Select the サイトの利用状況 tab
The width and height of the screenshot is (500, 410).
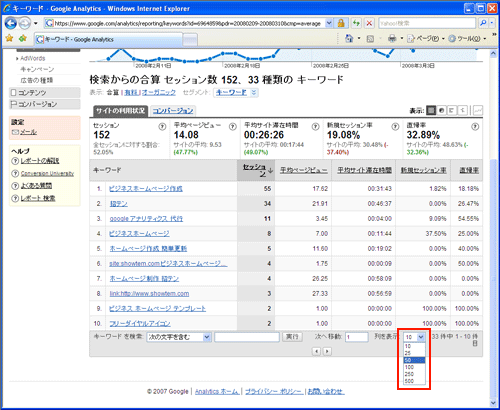point(120,111)
